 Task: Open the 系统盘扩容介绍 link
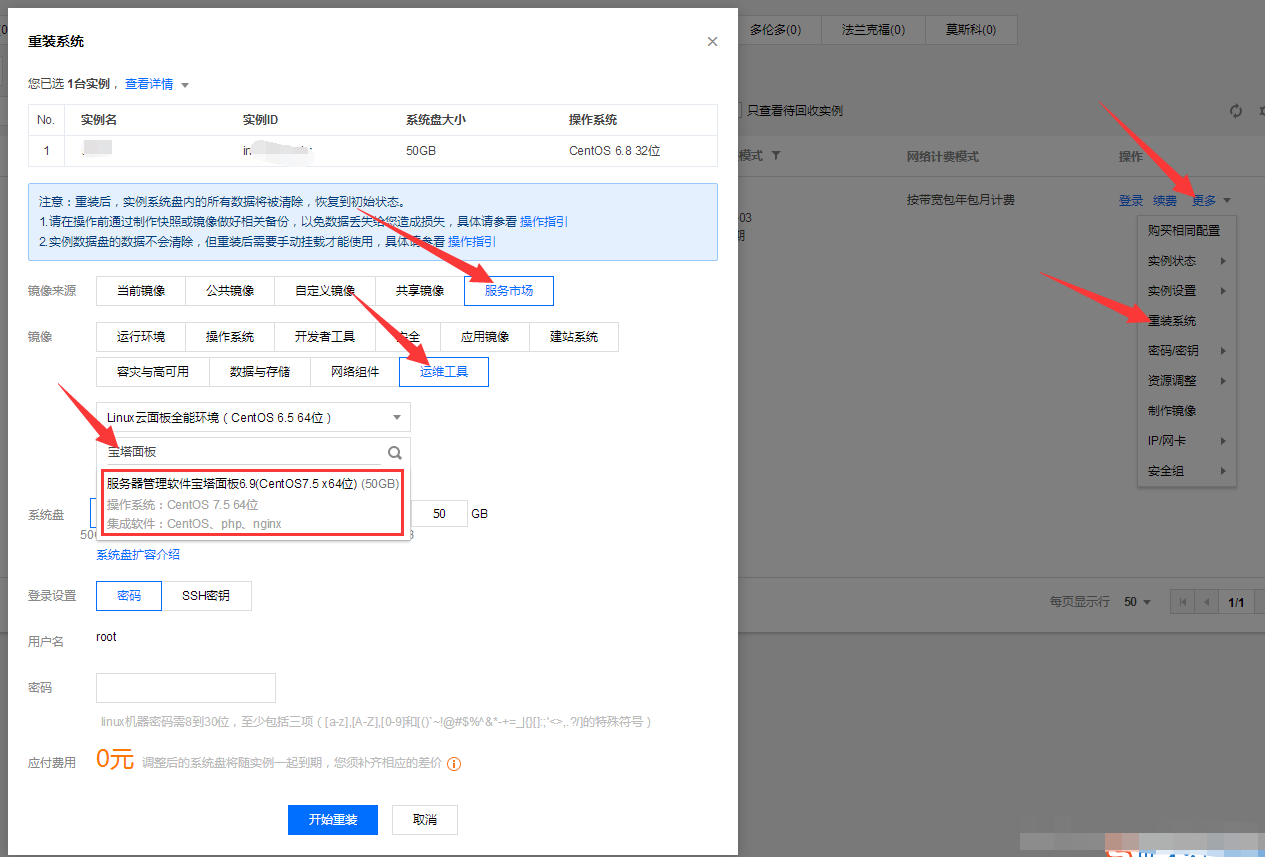pos(138,555)
